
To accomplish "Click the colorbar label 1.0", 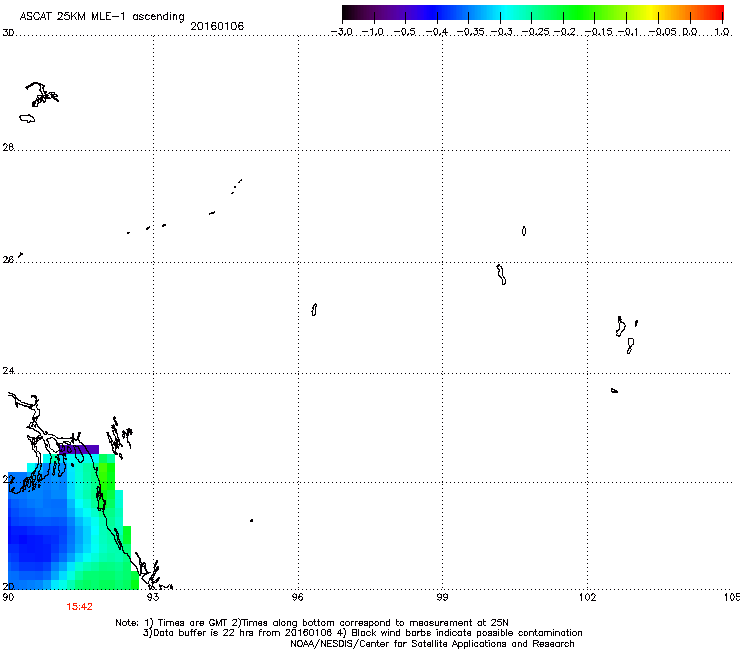I will coord(722,32).
